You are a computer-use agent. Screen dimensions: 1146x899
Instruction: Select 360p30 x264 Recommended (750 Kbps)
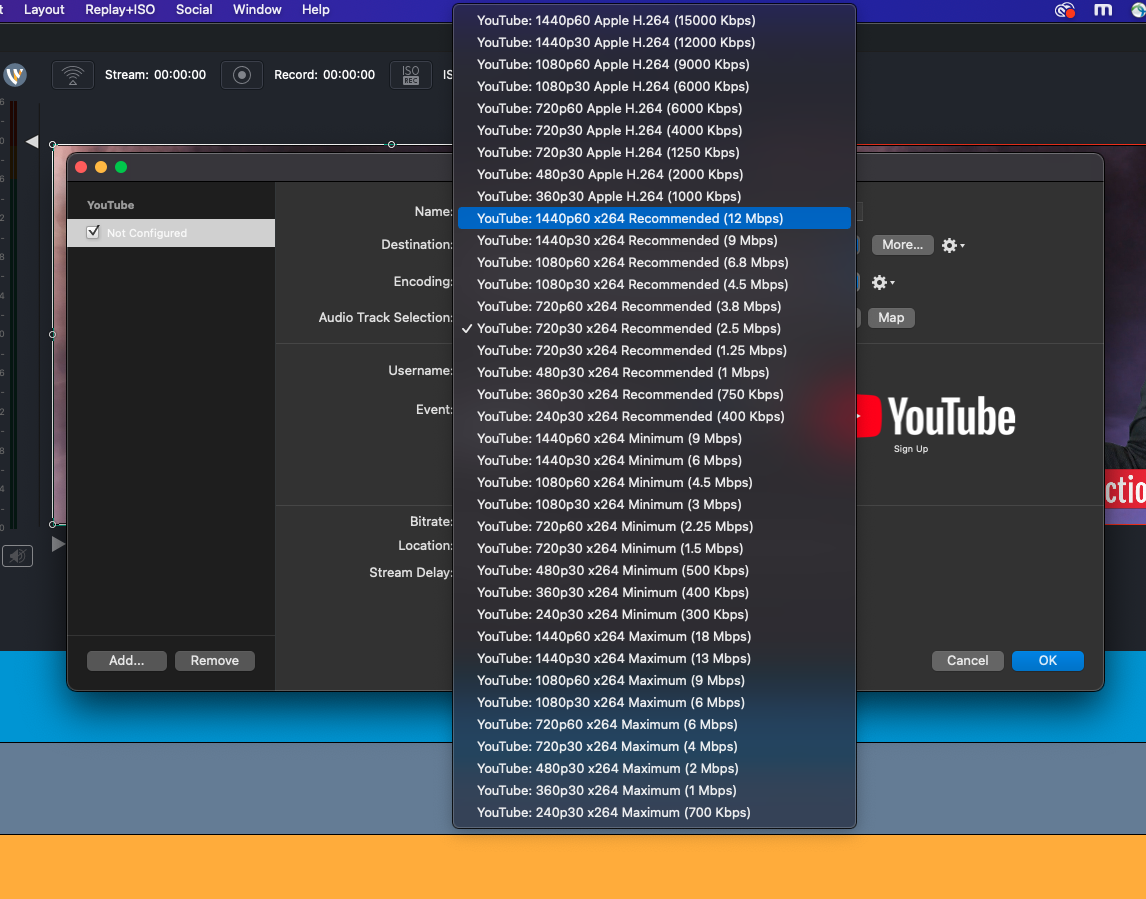pyautogui.click(x=654, y=394)
